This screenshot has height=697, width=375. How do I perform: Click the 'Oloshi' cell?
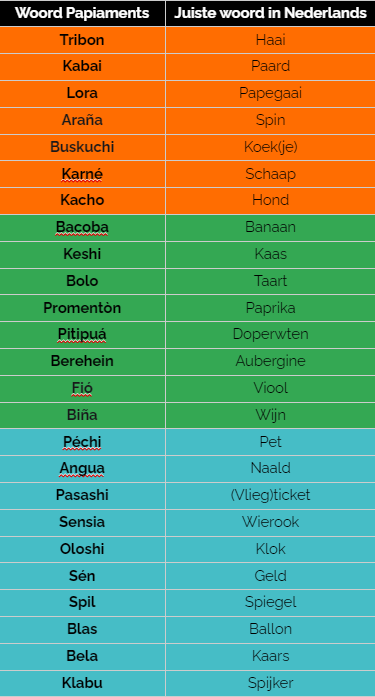click(x=82, y=549)
